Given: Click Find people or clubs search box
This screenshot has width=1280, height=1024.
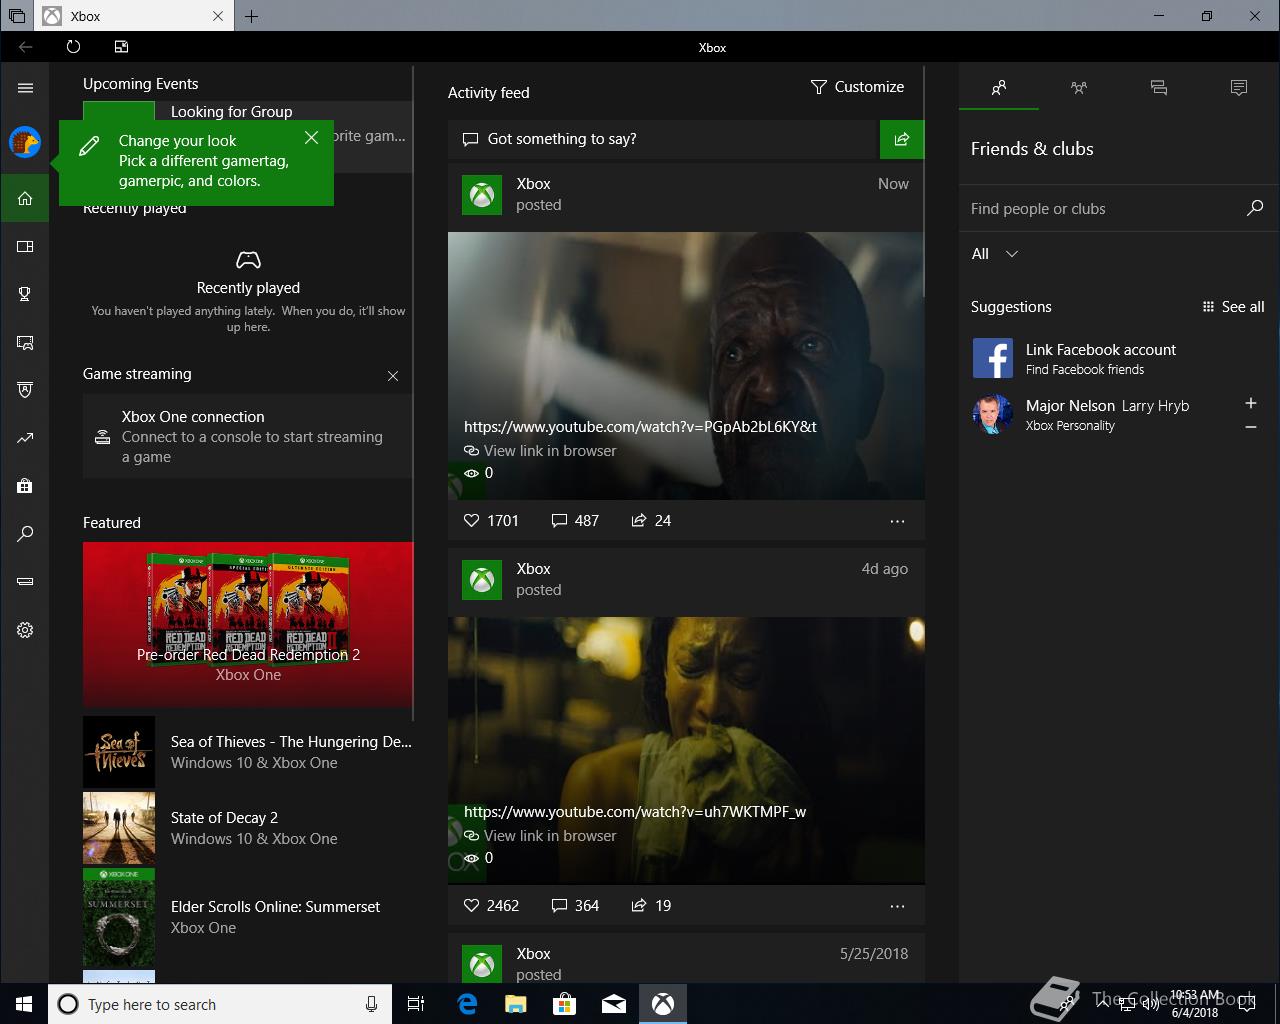Looking at the screenshot, I should [1118, 208].
